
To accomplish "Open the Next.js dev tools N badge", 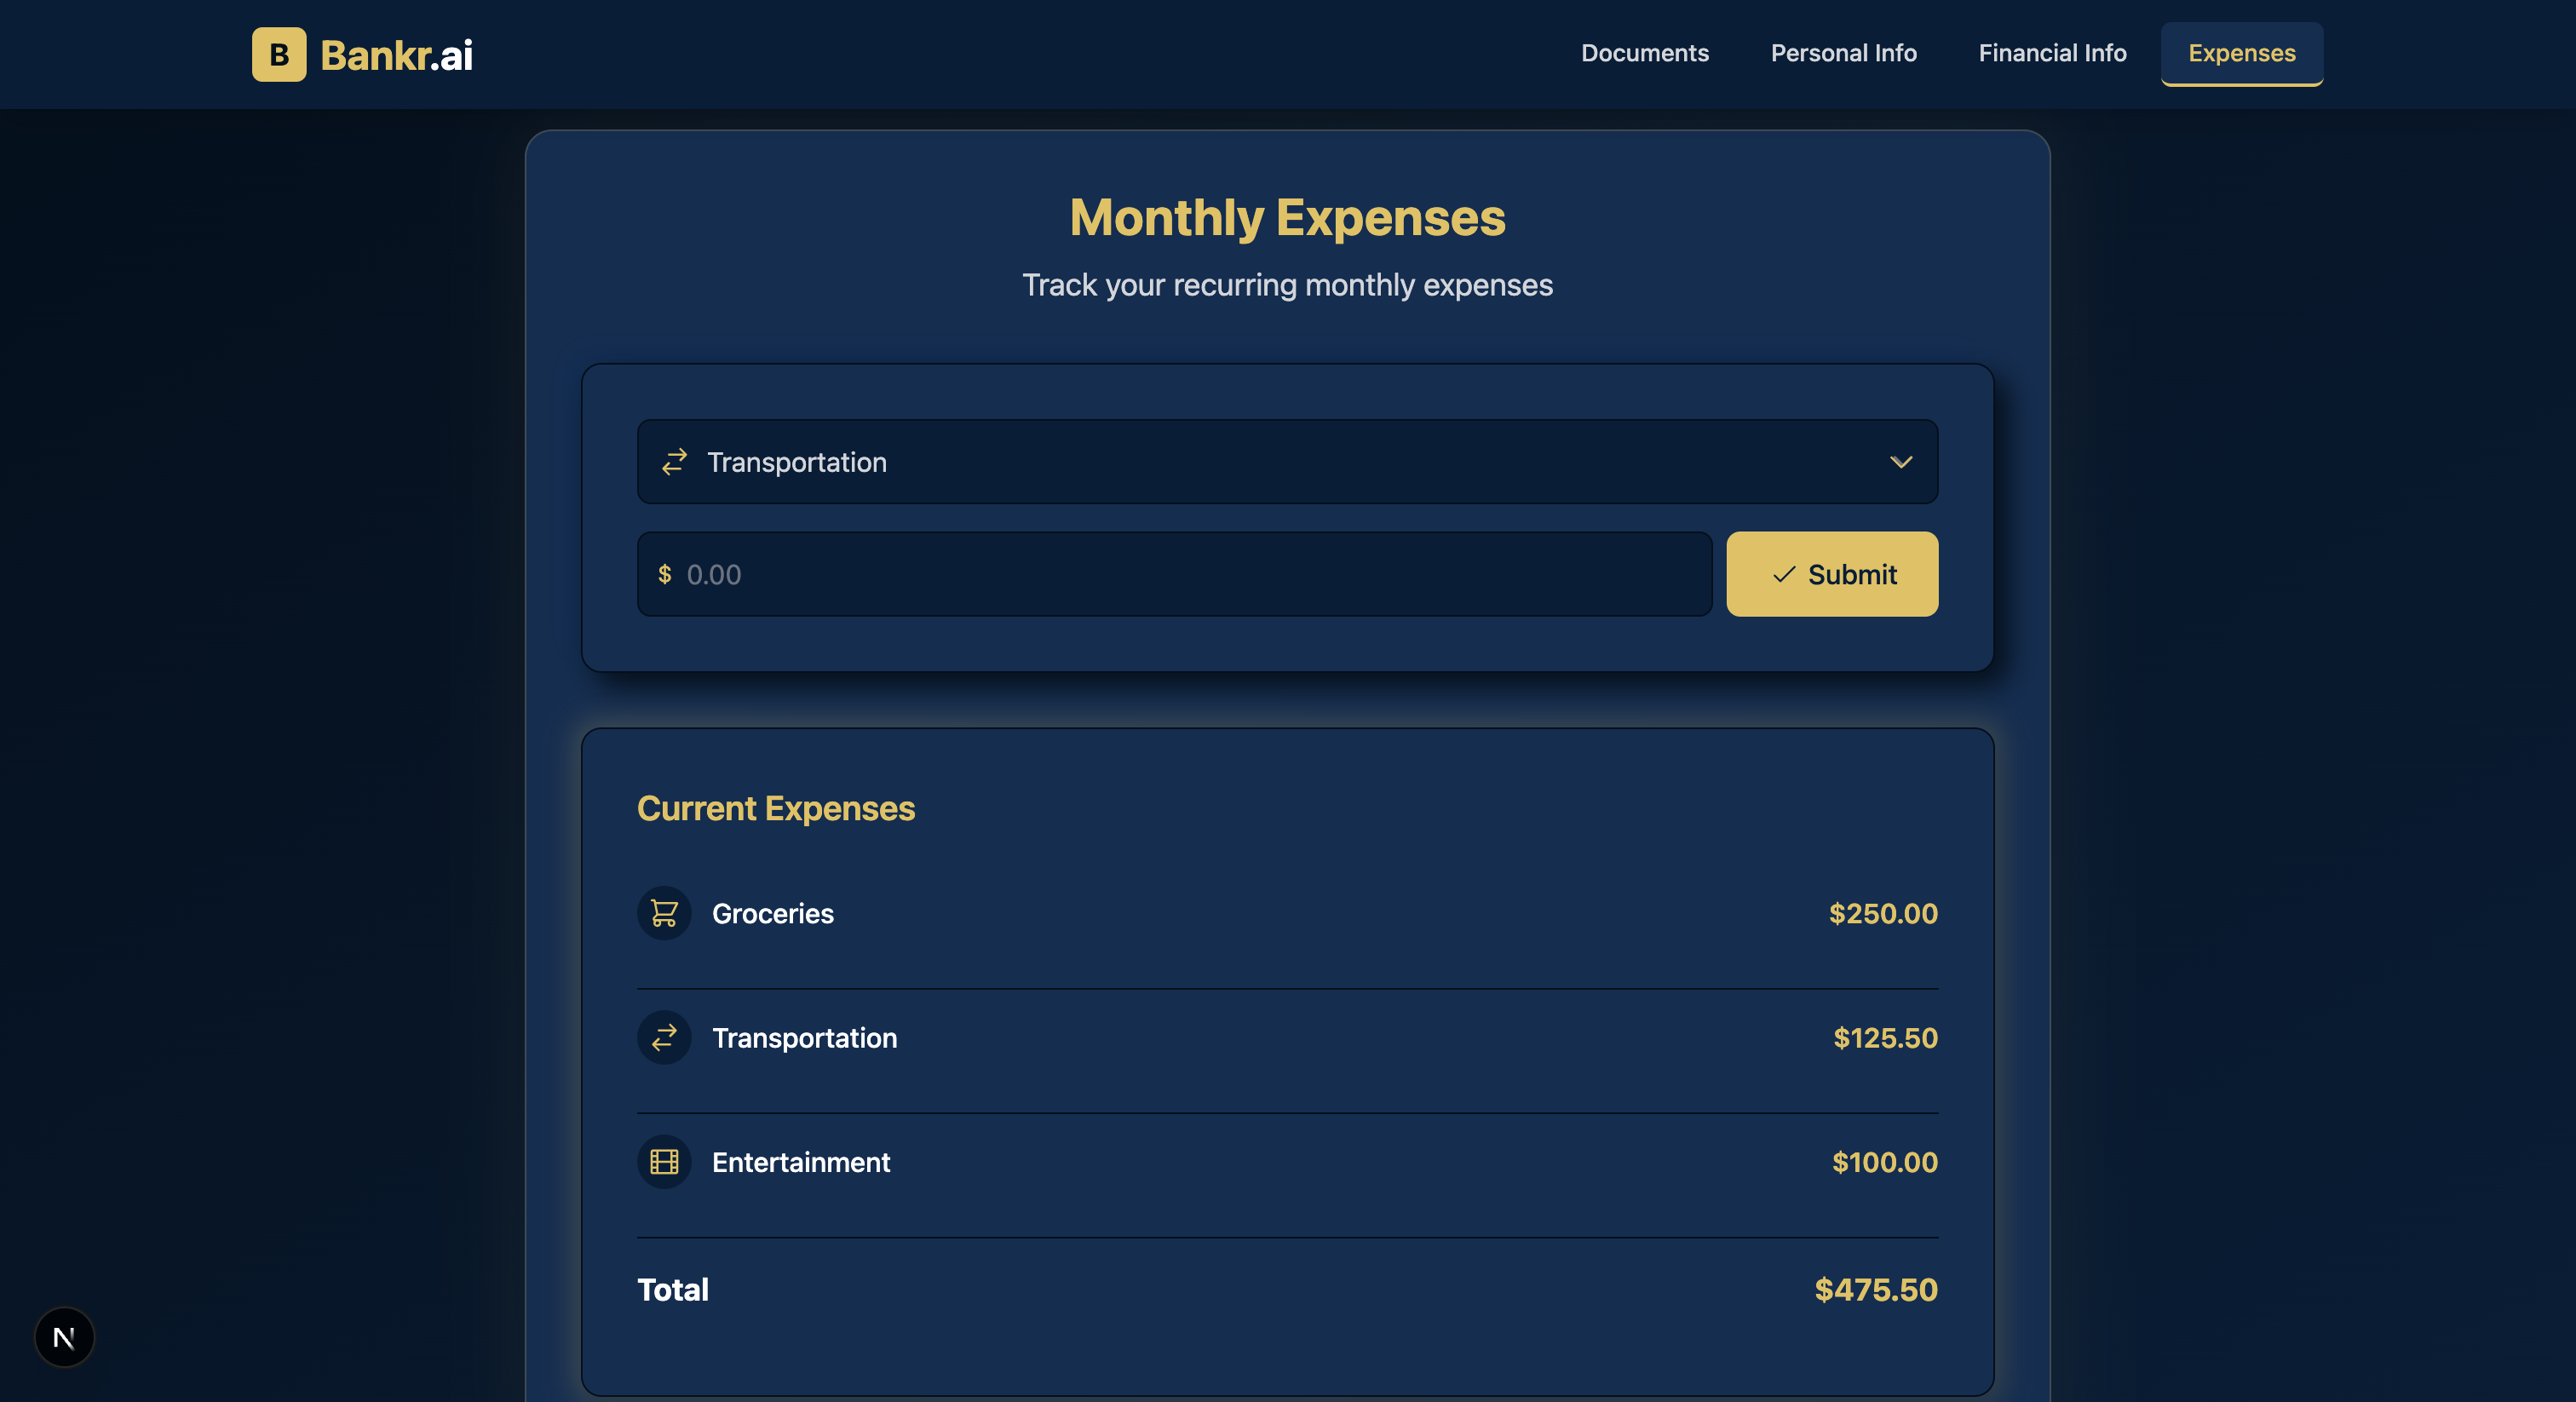I will pyautogui.click(x=64, y=1337).
